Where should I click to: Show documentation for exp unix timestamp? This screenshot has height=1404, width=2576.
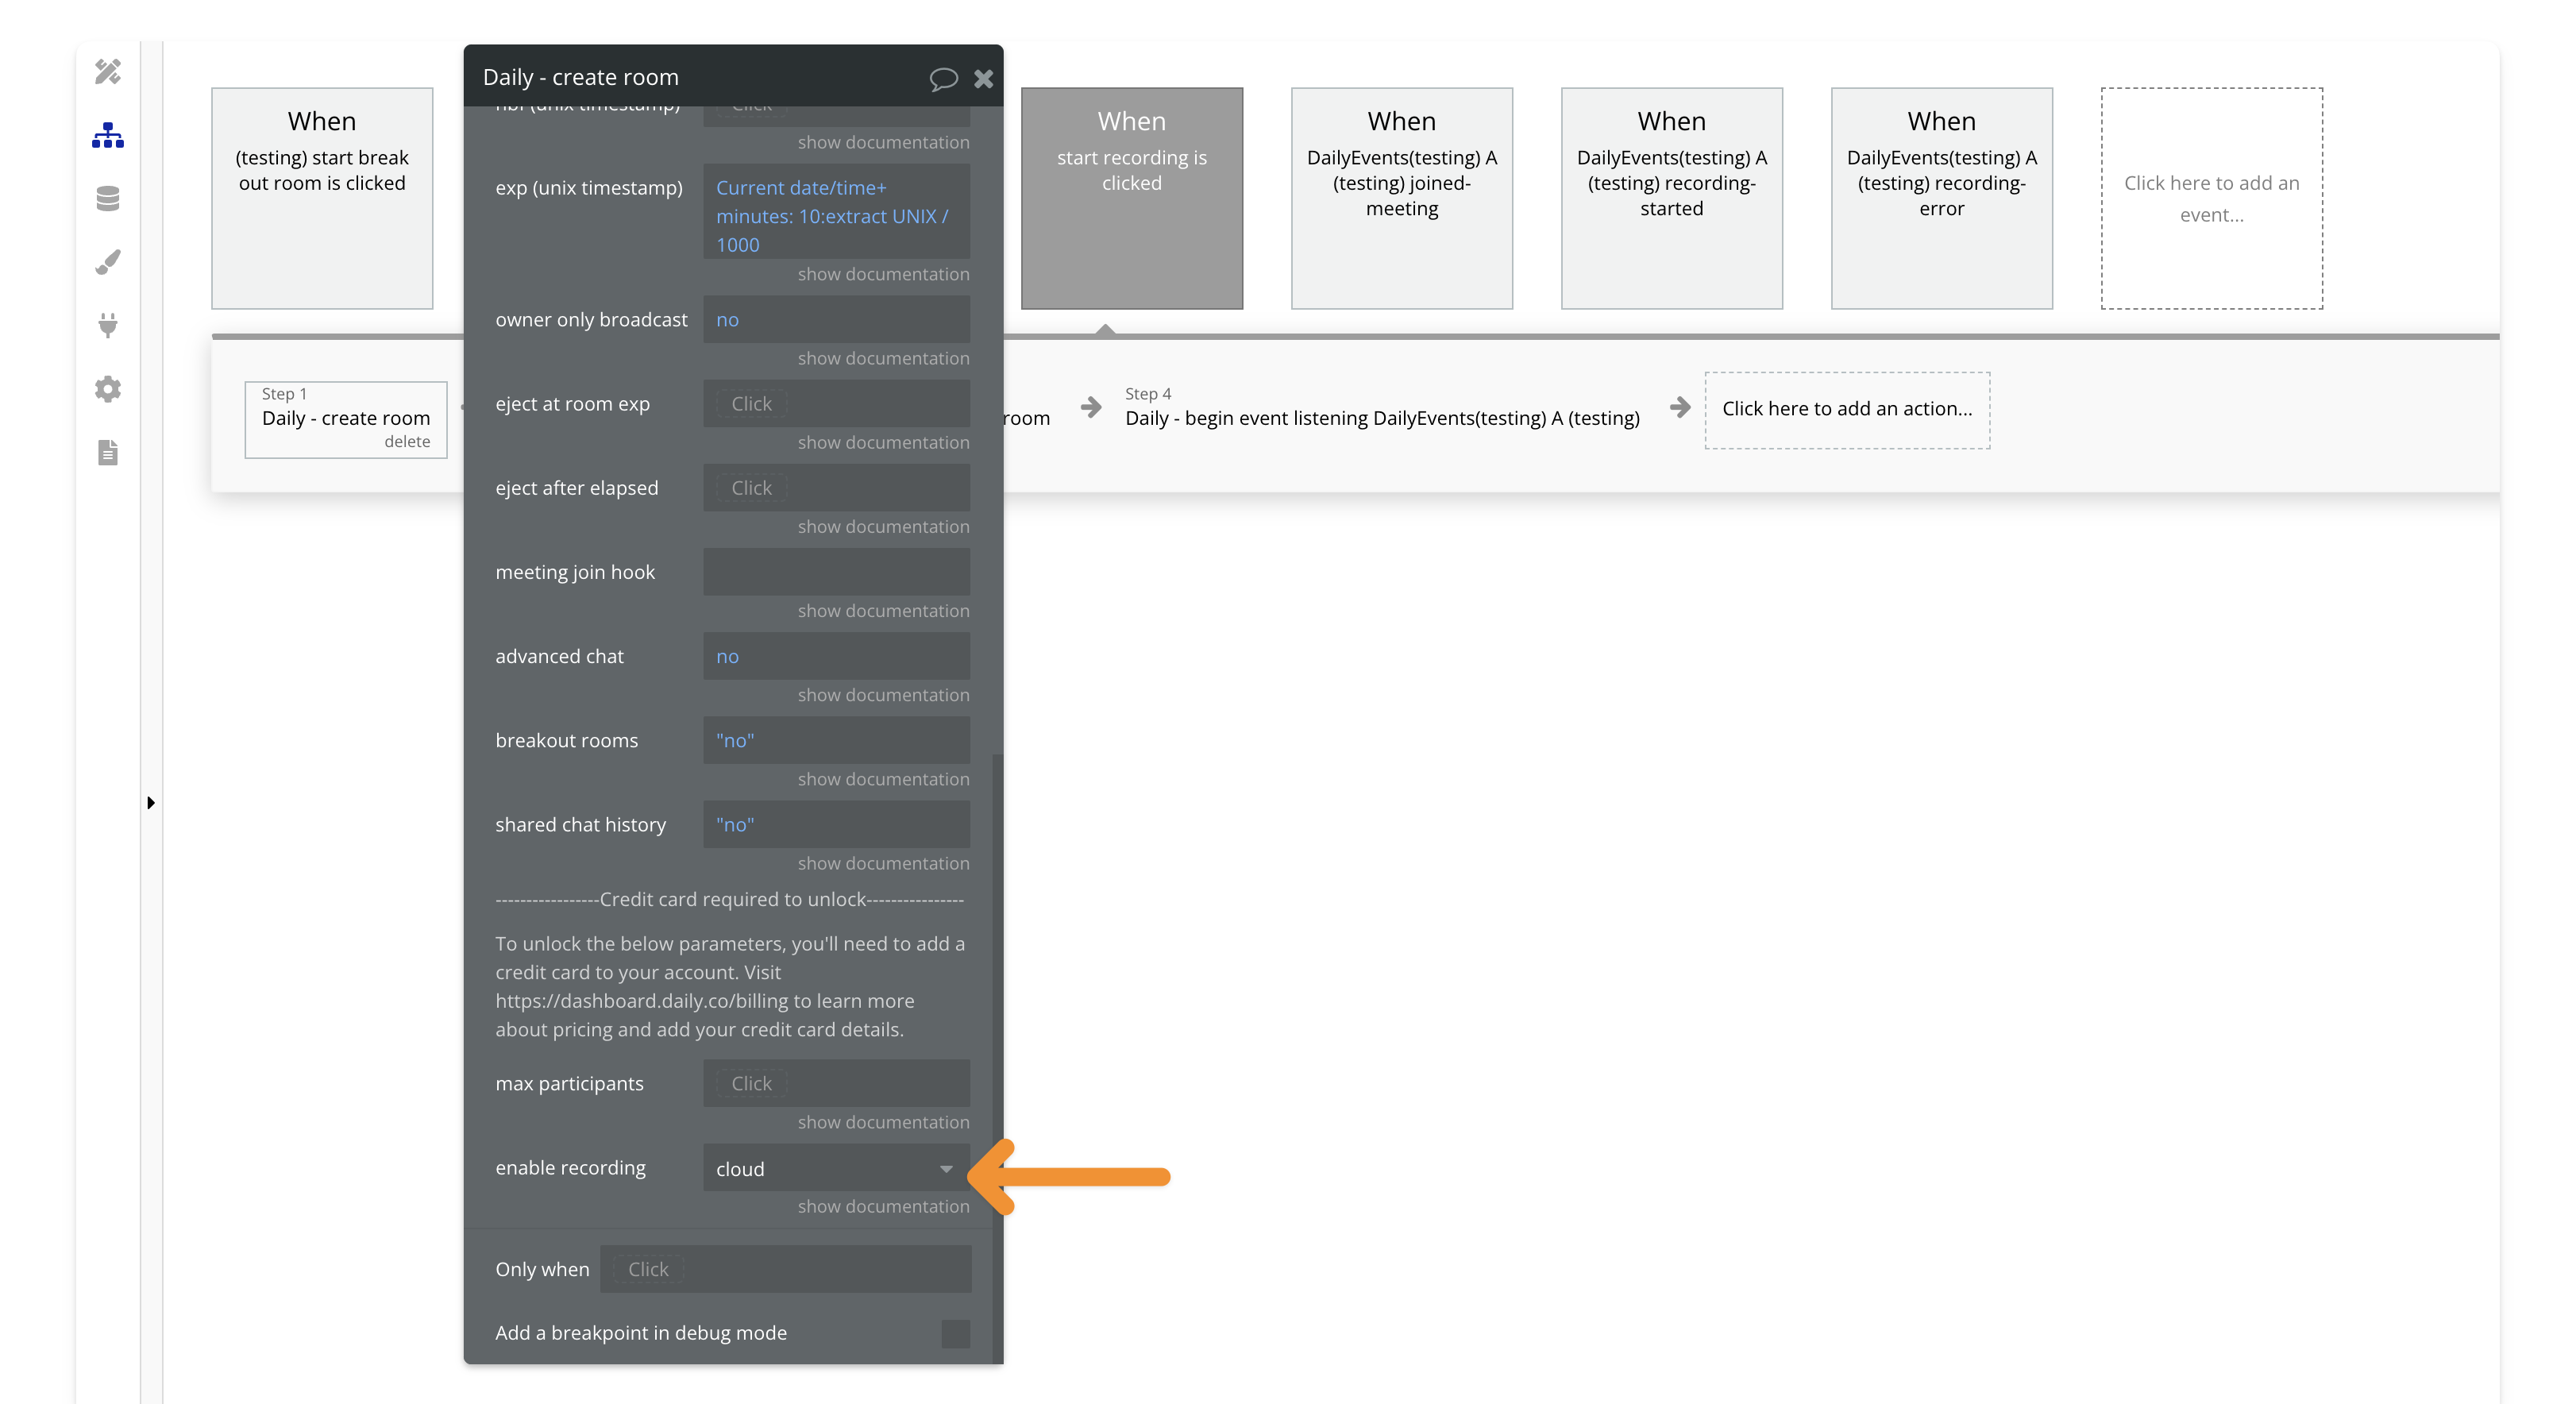(x=883, y=274)
